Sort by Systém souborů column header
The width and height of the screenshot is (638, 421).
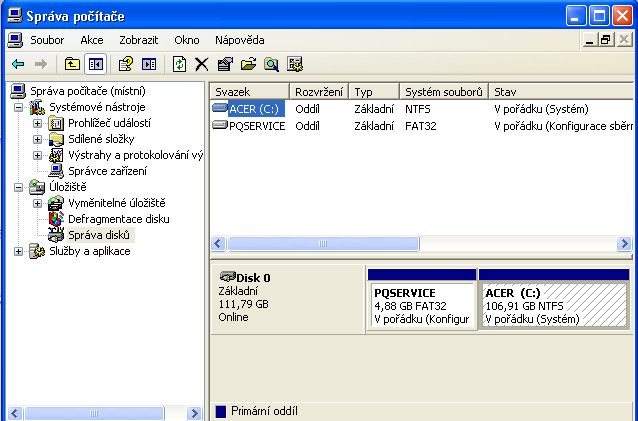[444, 92]
